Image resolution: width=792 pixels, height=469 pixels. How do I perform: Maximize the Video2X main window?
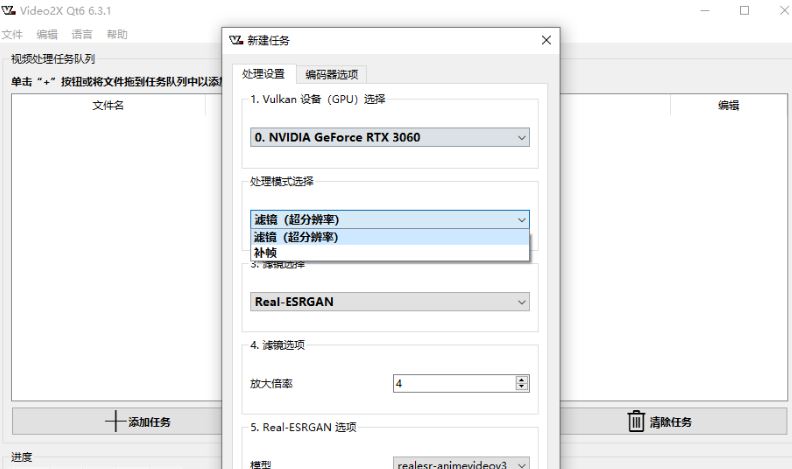tap(744, 10)
